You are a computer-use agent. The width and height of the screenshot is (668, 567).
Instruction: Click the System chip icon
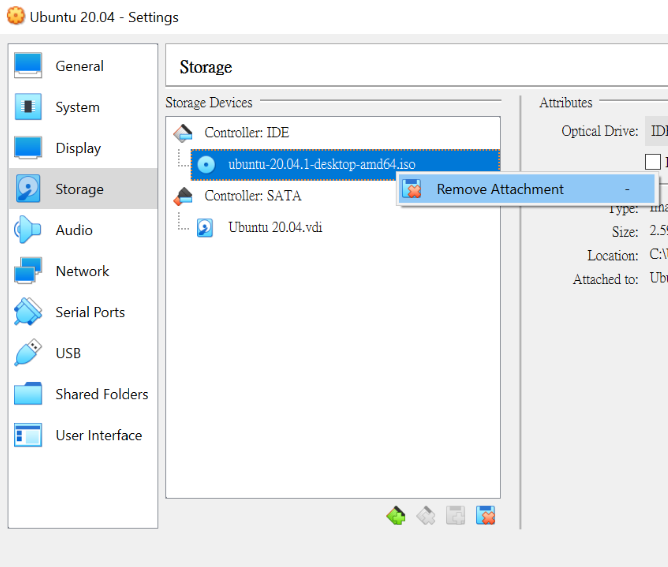point(28,106)
